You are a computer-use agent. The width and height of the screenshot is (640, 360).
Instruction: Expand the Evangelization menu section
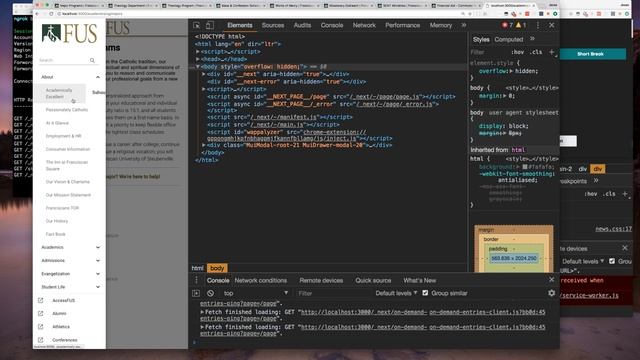tap(98, 273)
